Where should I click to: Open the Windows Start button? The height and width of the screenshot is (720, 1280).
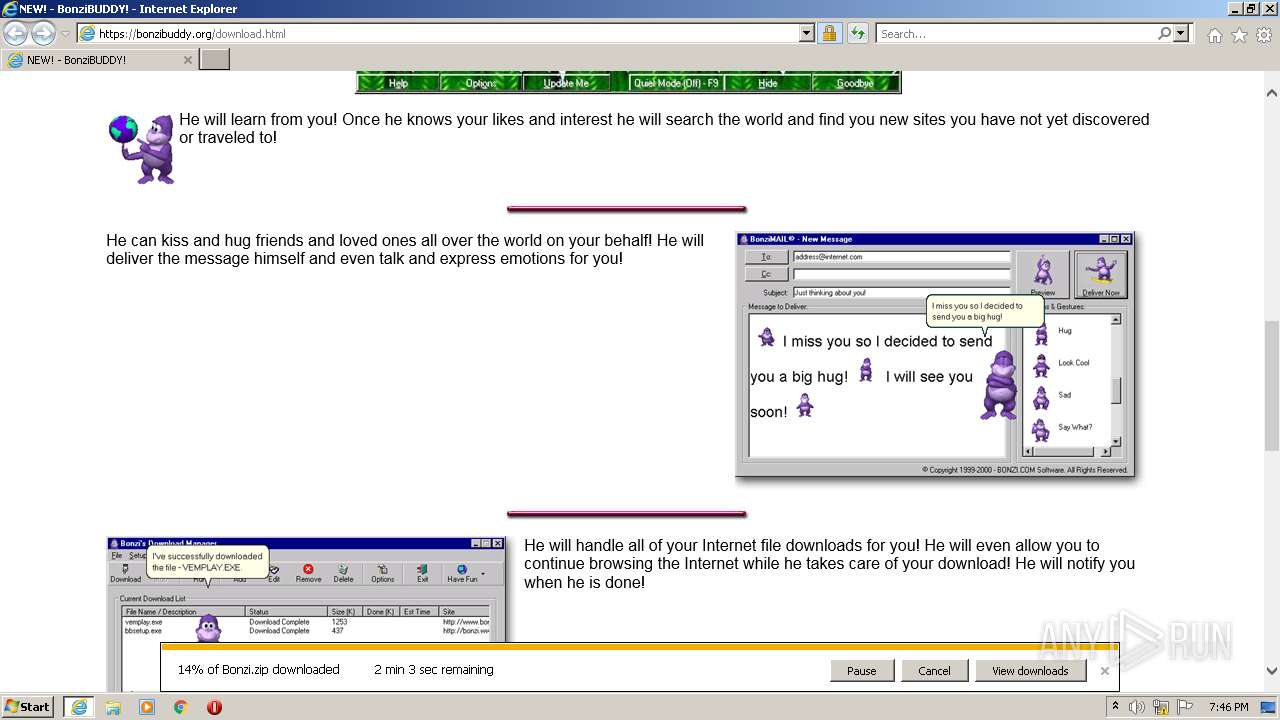pos(28,707)
